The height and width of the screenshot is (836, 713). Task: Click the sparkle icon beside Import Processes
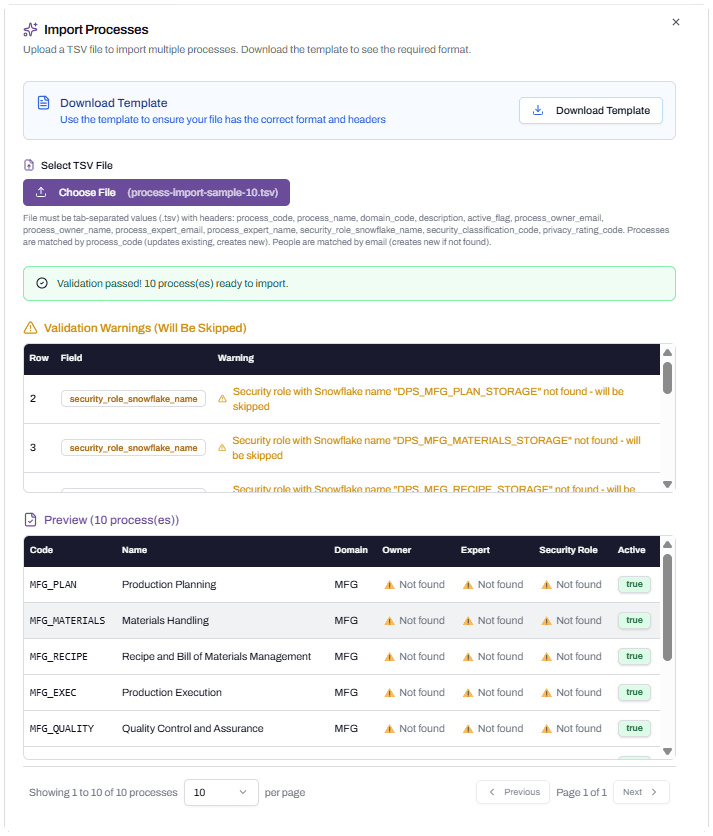click(30, 29)
